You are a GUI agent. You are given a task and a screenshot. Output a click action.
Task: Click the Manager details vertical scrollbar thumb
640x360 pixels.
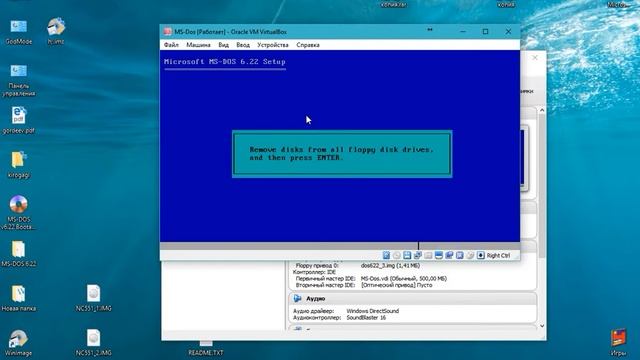click(x=542, y=186)
